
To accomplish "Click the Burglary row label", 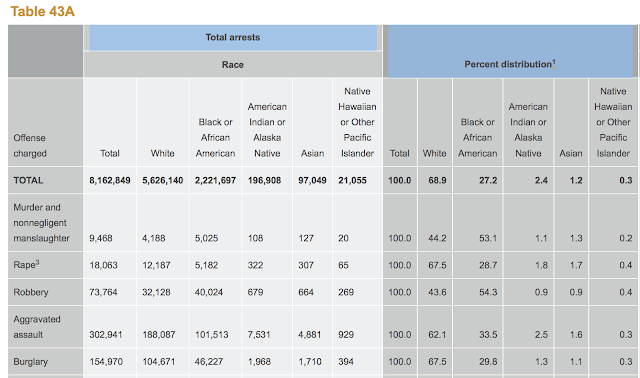I will click(31, 362).
